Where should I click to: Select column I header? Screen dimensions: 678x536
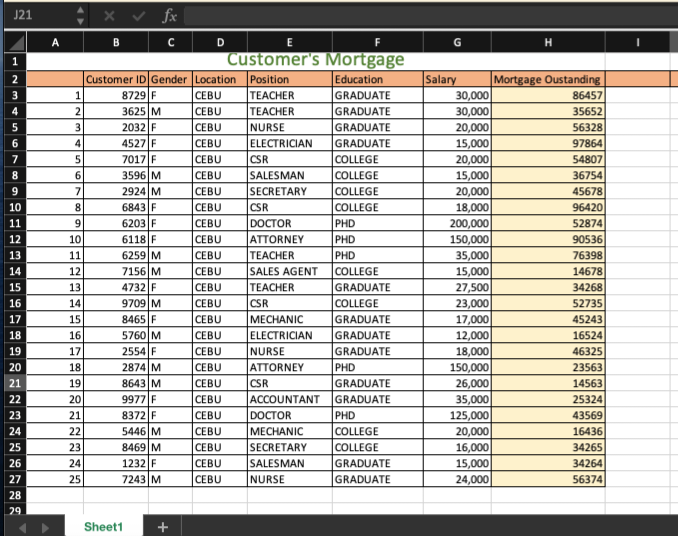click(637, 42)
